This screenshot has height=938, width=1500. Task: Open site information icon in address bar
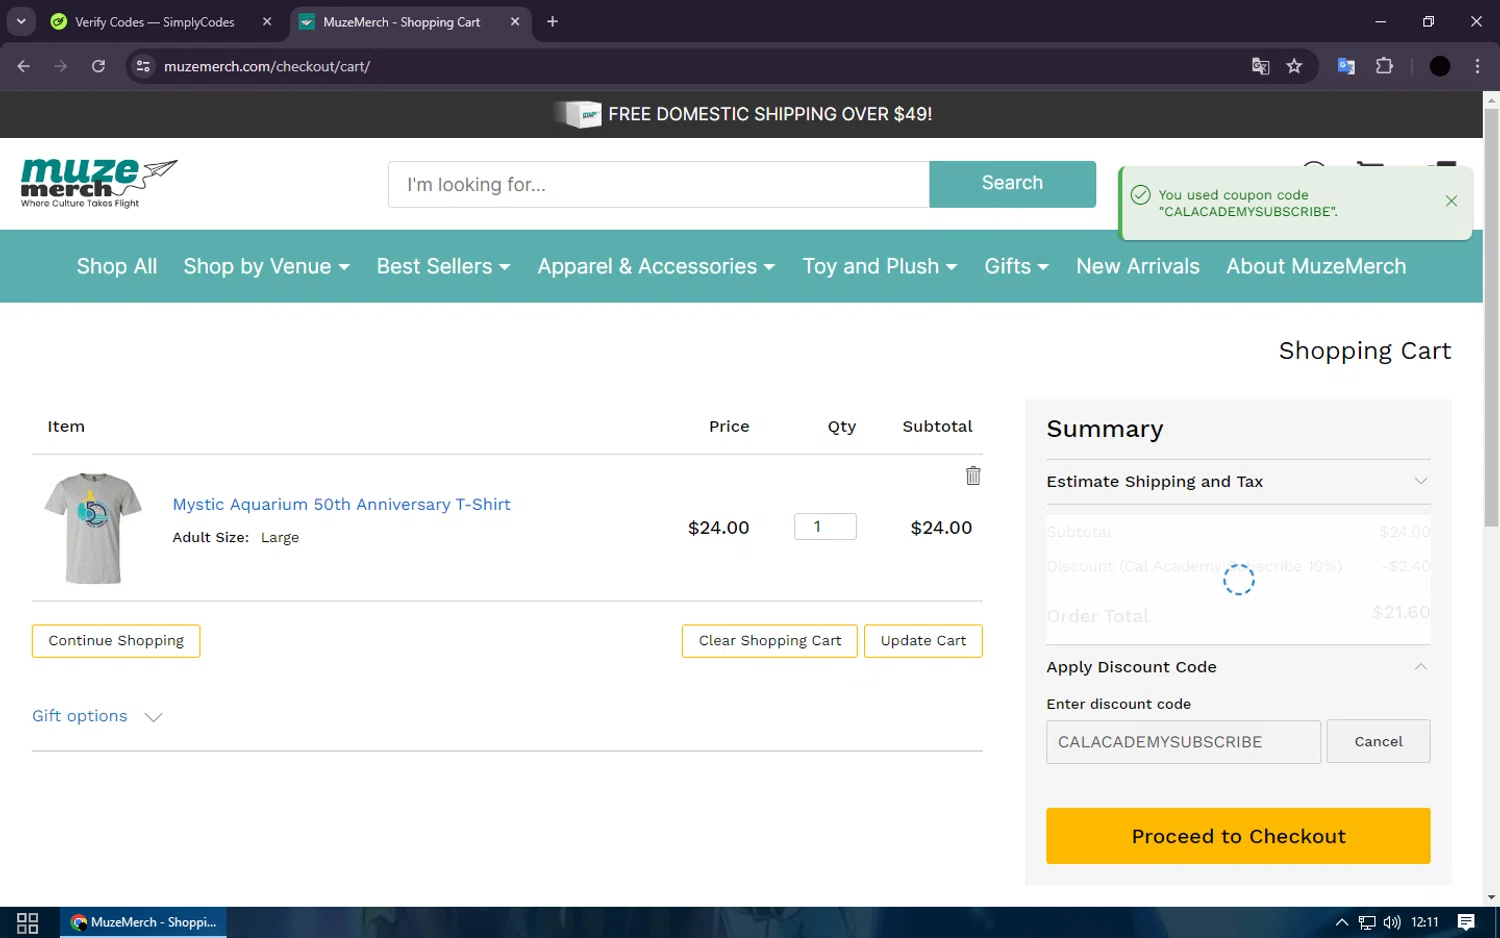coord(143,66)
